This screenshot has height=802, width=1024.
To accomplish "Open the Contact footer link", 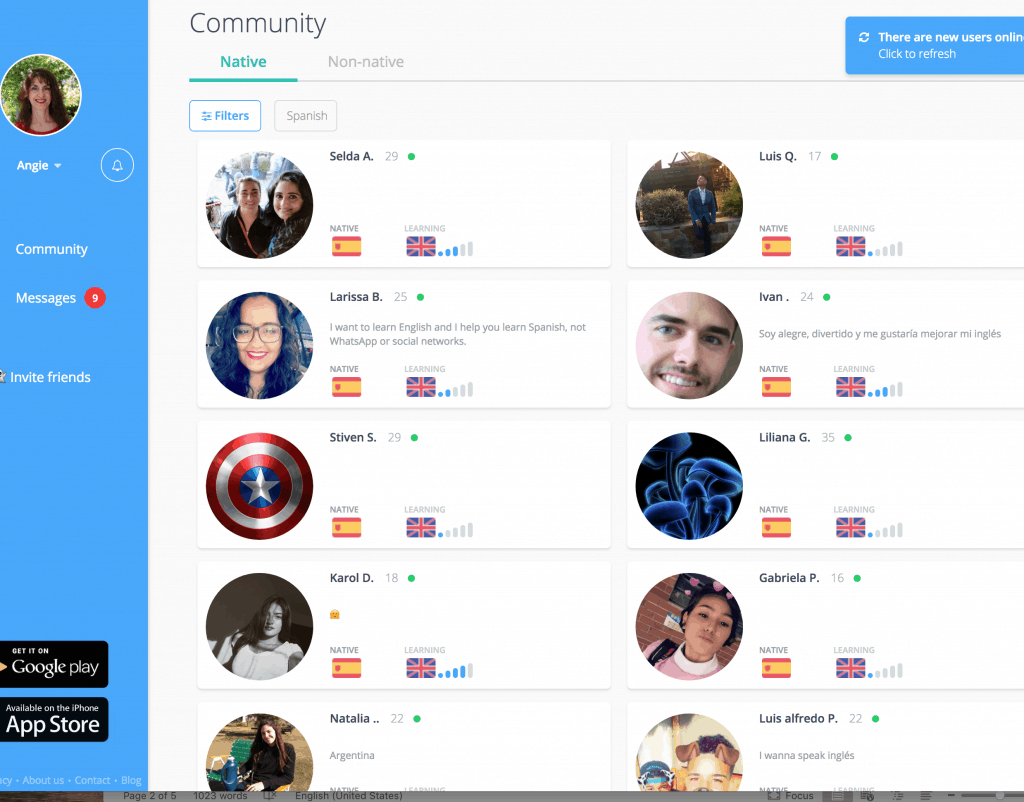I will [x=93, y=780].
